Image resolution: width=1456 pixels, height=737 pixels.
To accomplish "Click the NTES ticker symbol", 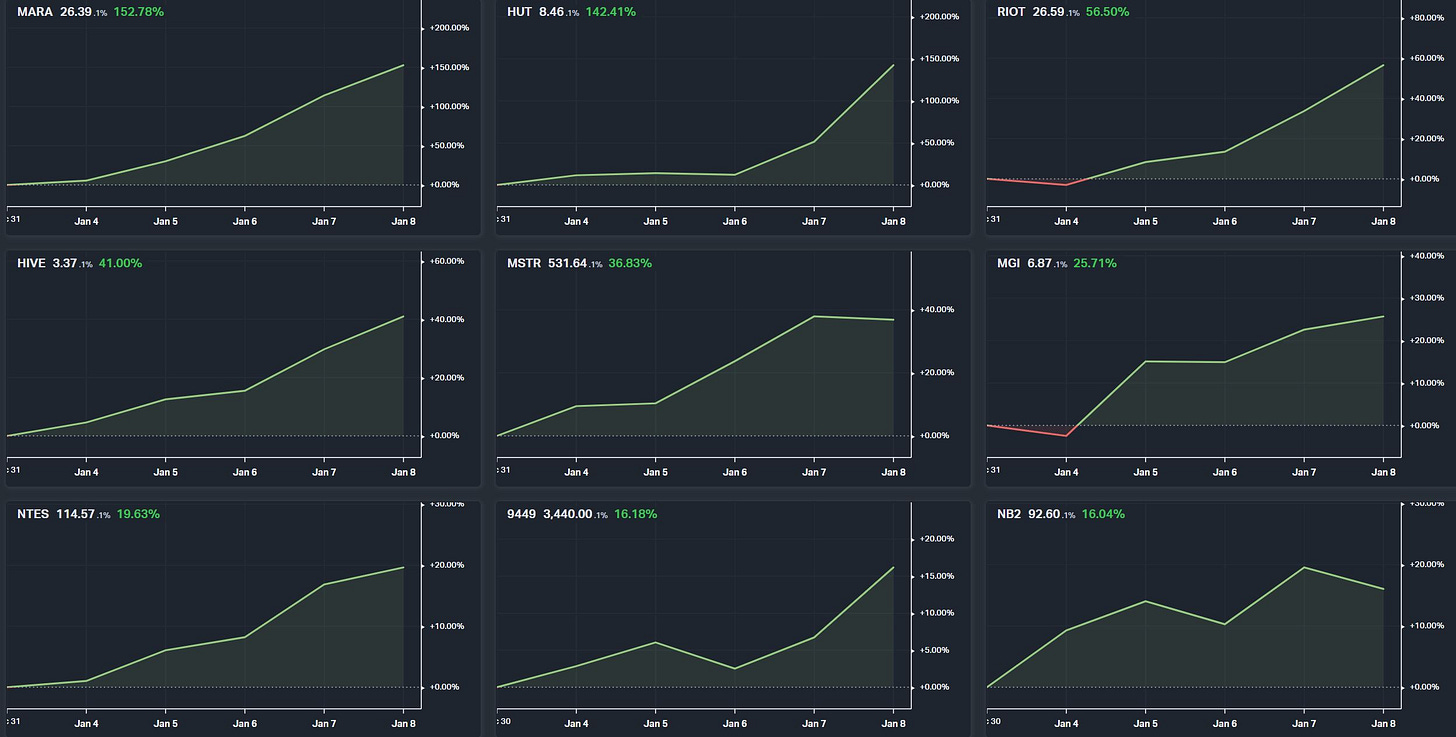I will (34, 514).
